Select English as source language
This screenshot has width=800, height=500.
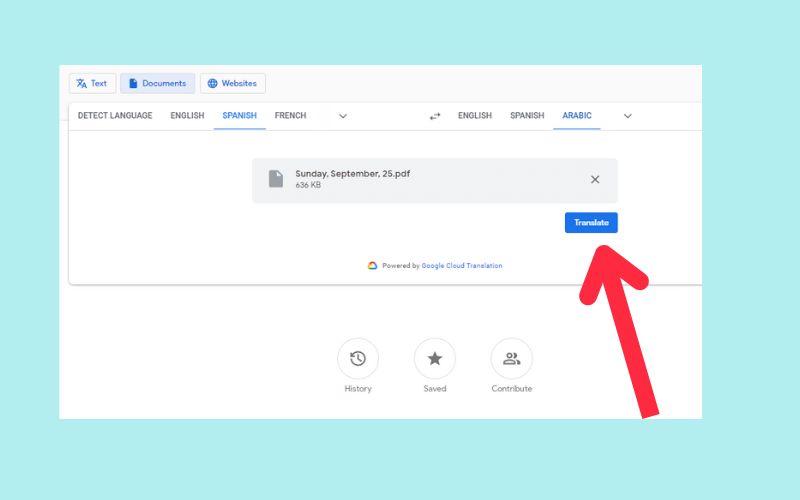pos(187,116)
